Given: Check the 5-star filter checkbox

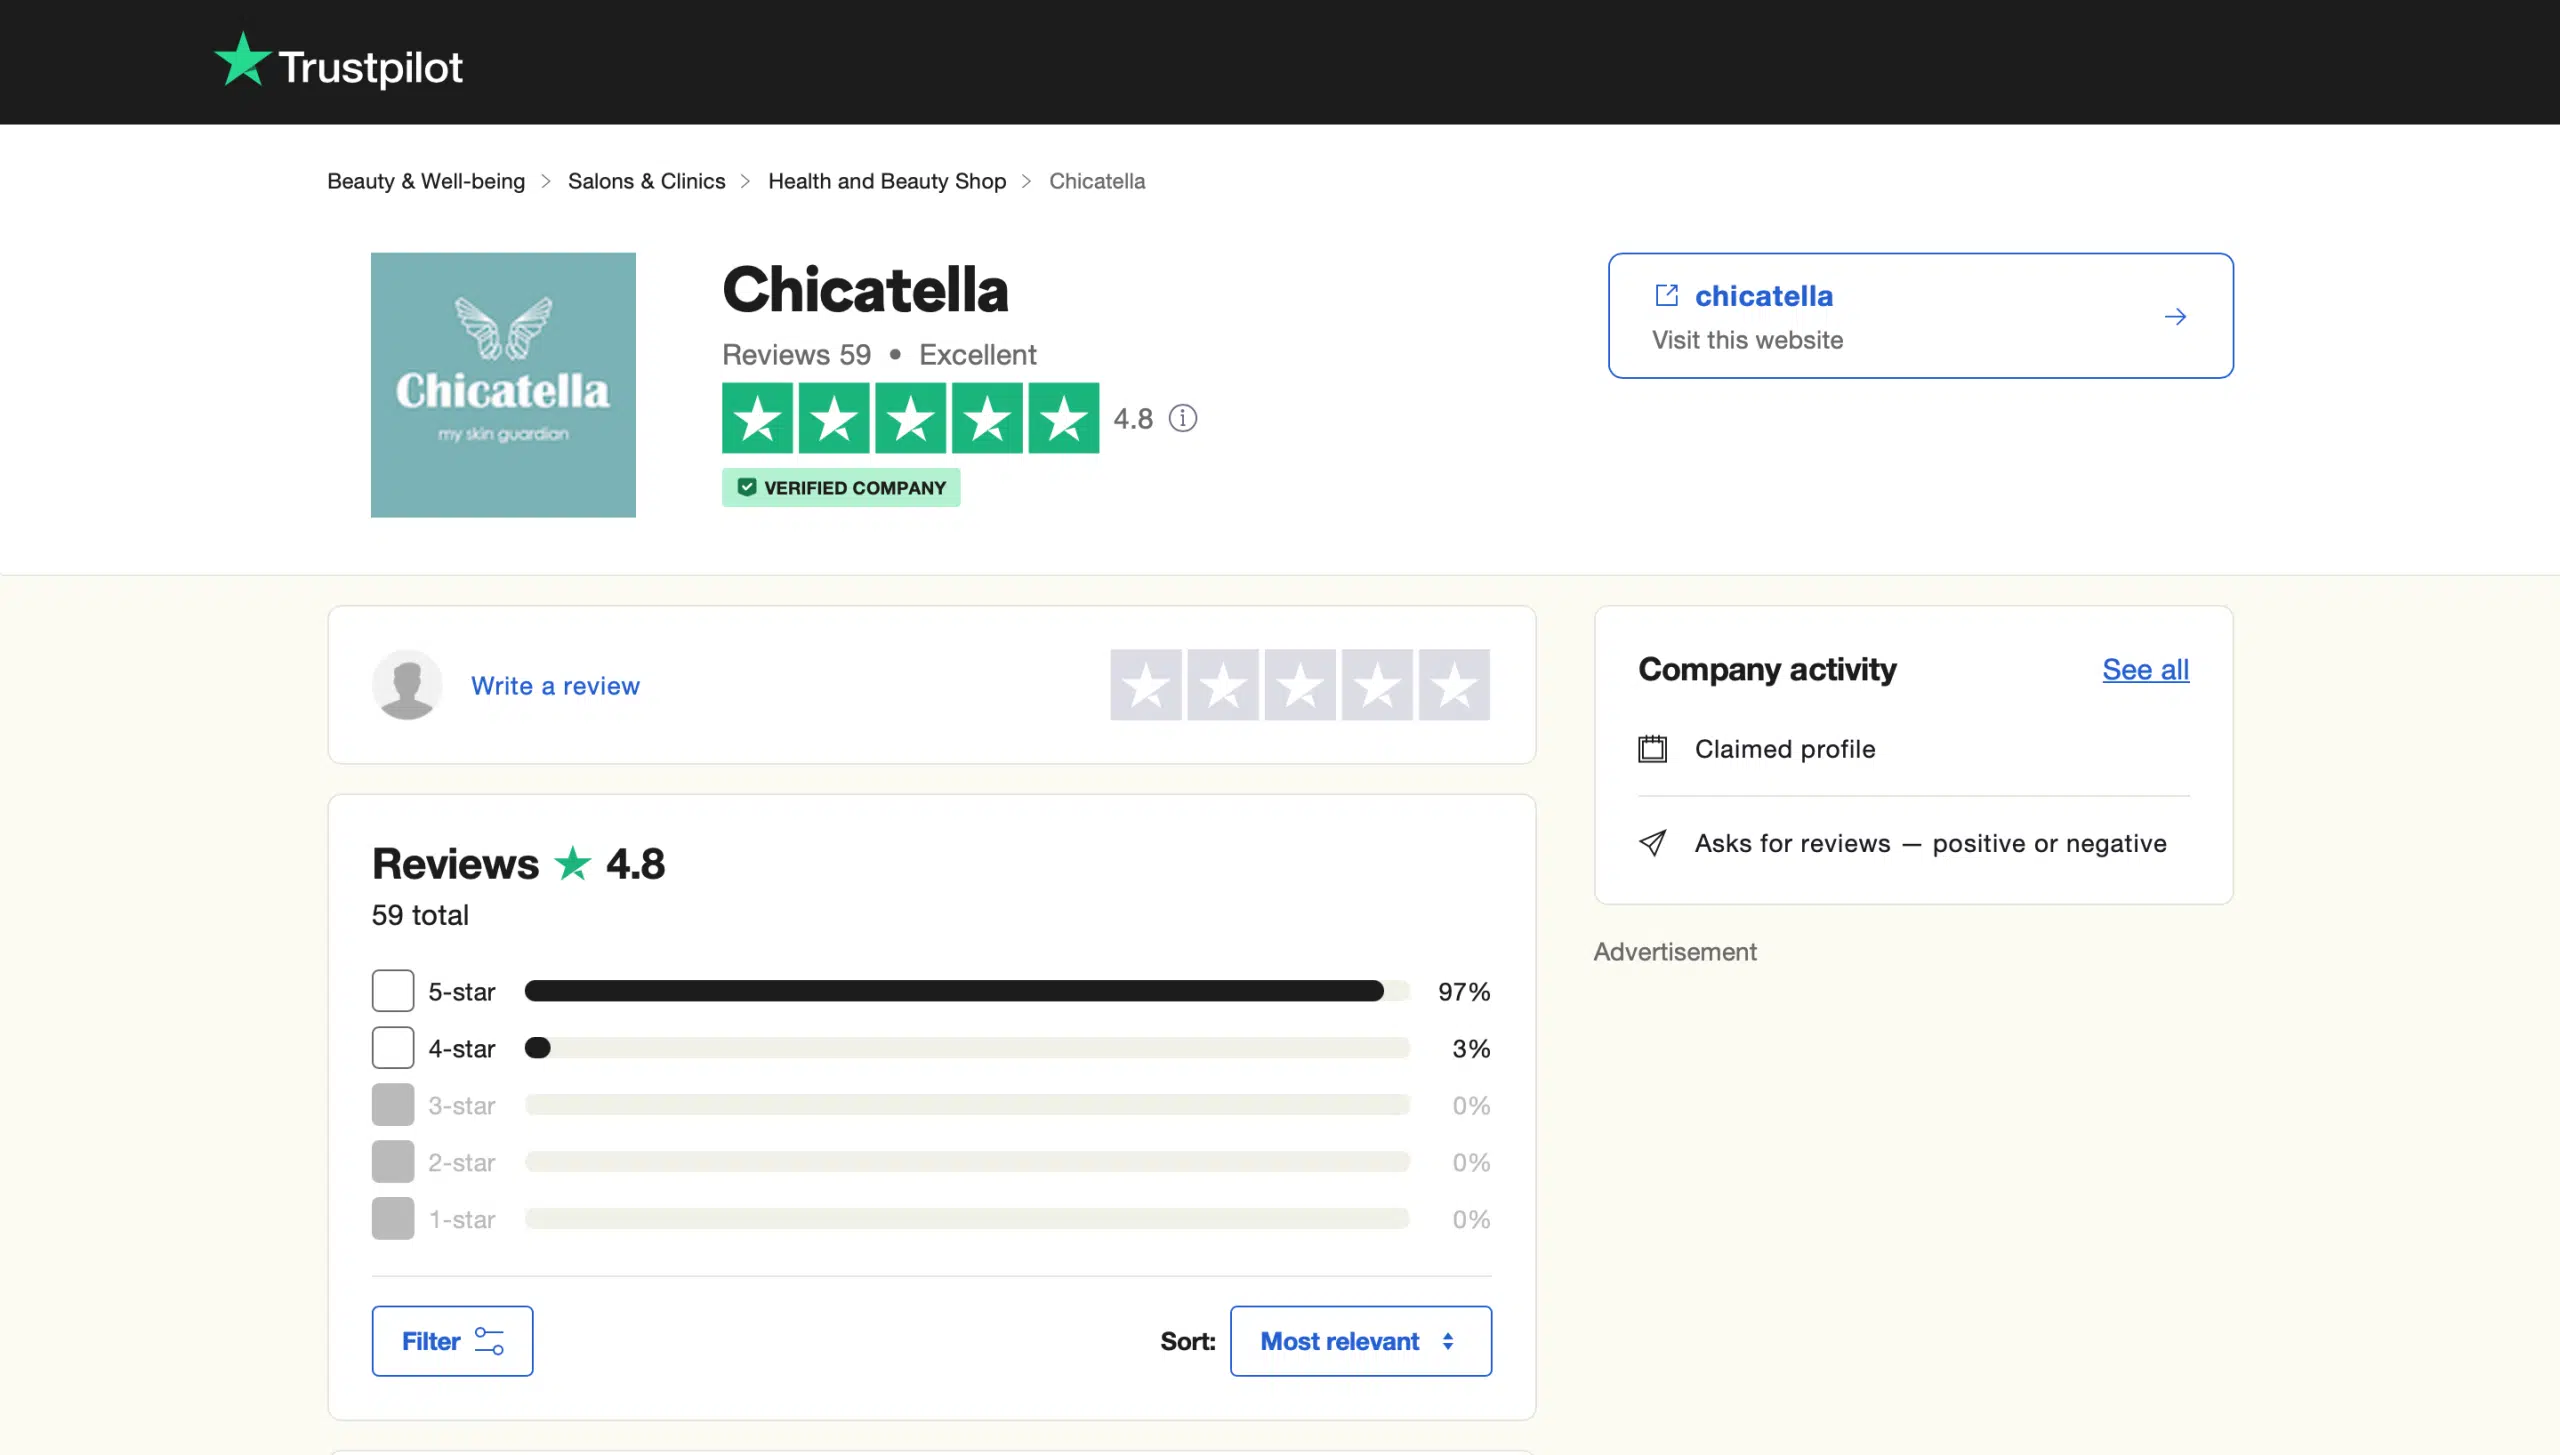Looking at the screenshot, I should (x=393, y=991).
